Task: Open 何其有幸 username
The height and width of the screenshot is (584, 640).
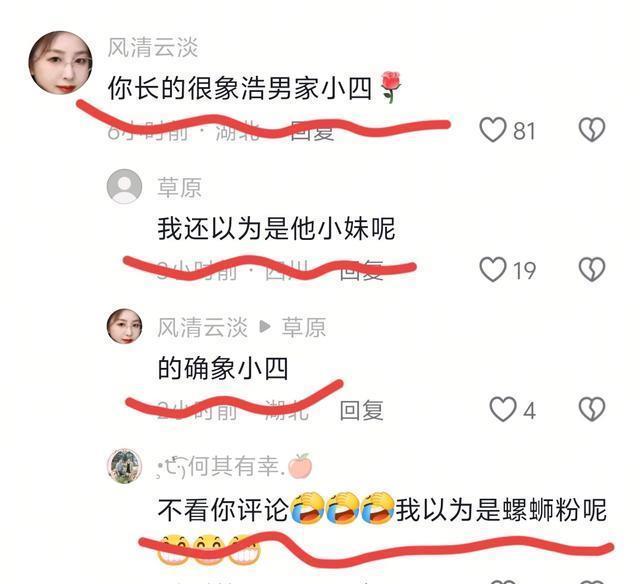Action: click(x=235, y=466)
